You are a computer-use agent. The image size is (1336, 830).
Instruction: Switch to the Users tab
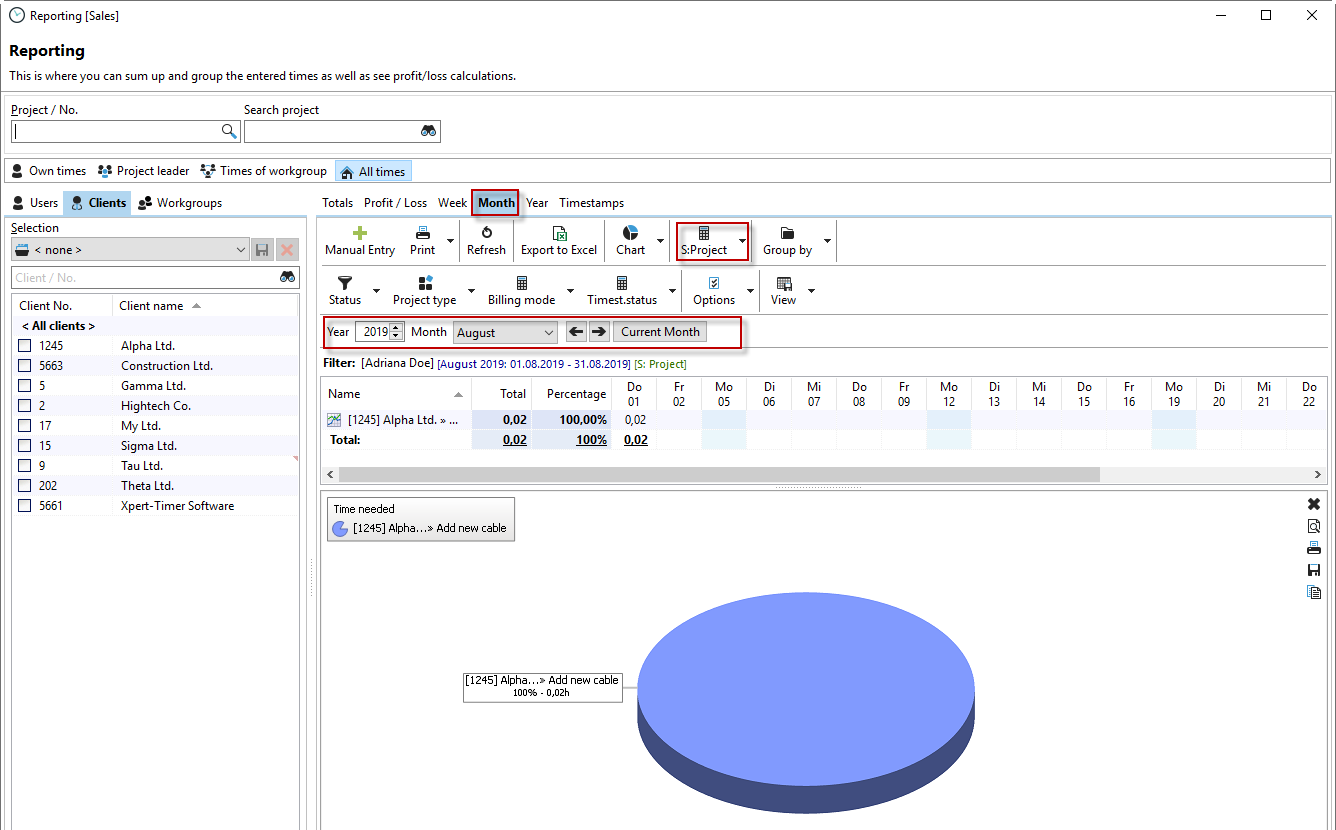(35, 203)
